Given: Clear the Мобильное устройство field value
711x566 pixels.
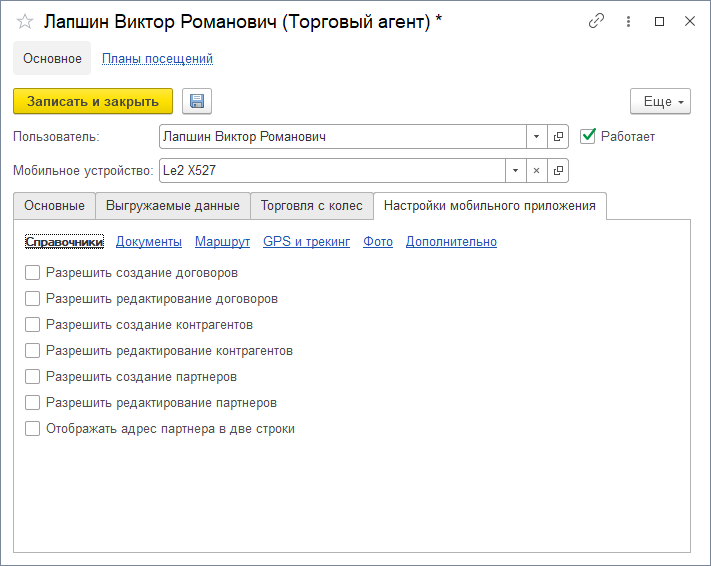Looking at the screenshot, I should pyautogui.click(x=536, y=170).
